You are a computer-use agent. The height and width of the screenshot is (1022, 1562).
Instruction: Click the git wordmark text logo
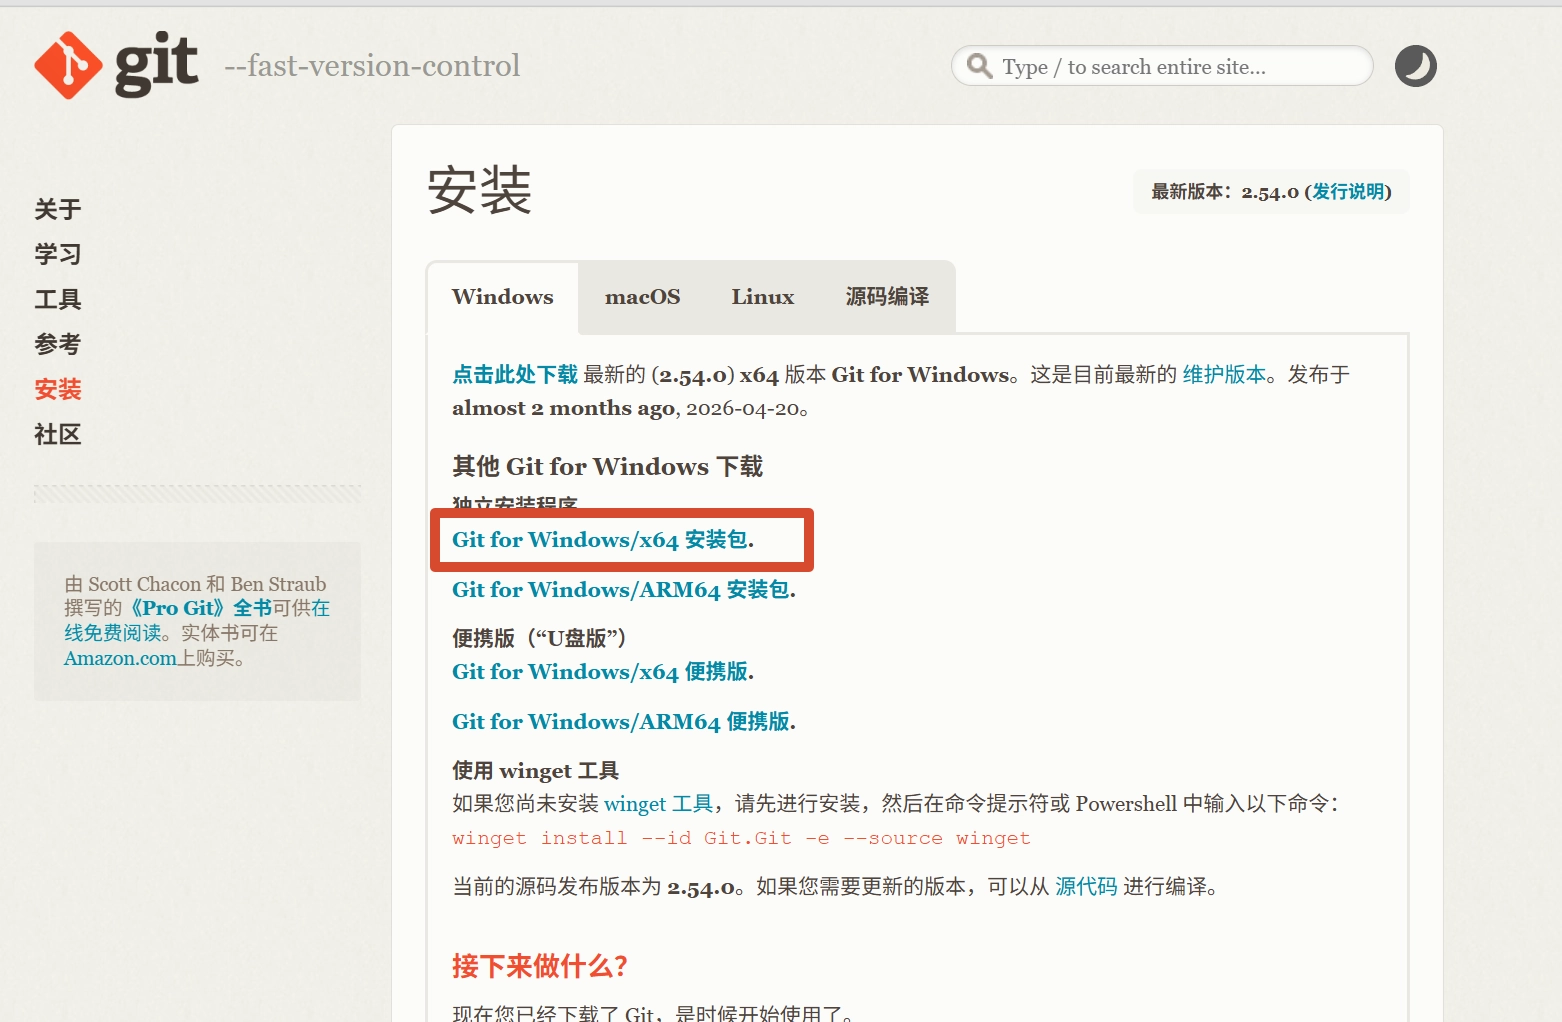(157, 65)
